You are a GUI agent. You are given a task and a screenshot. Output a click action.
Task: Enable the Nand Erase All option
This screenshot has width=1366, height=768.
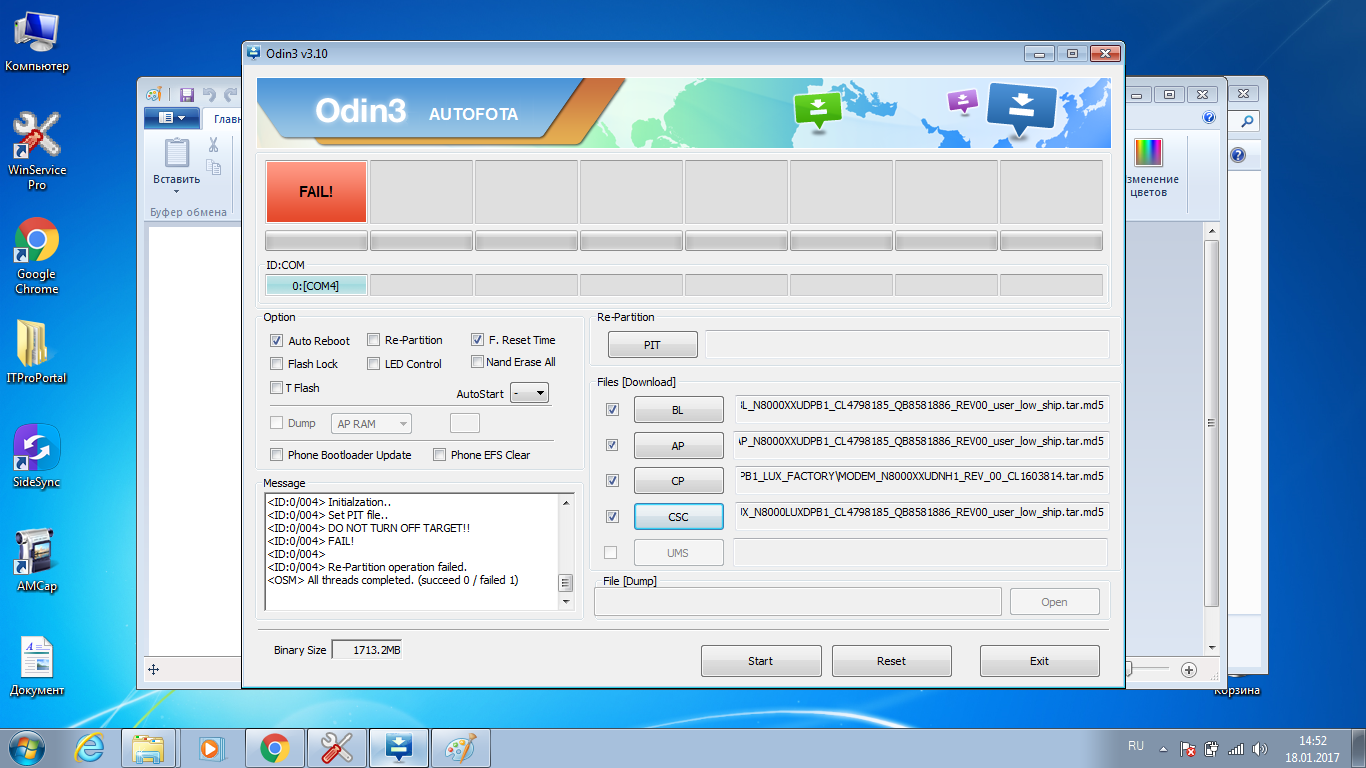coord(478,362)
